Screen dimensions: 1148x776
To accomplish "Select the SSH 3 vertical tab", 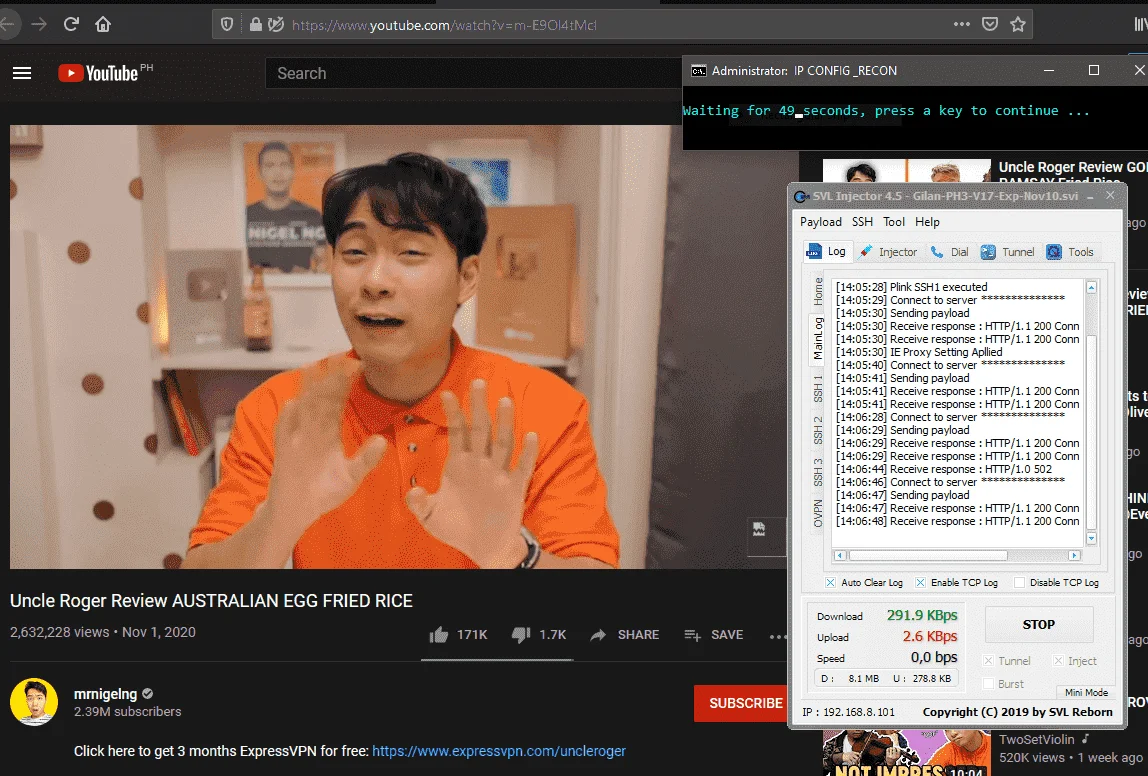I will click(x=818, y=472).
